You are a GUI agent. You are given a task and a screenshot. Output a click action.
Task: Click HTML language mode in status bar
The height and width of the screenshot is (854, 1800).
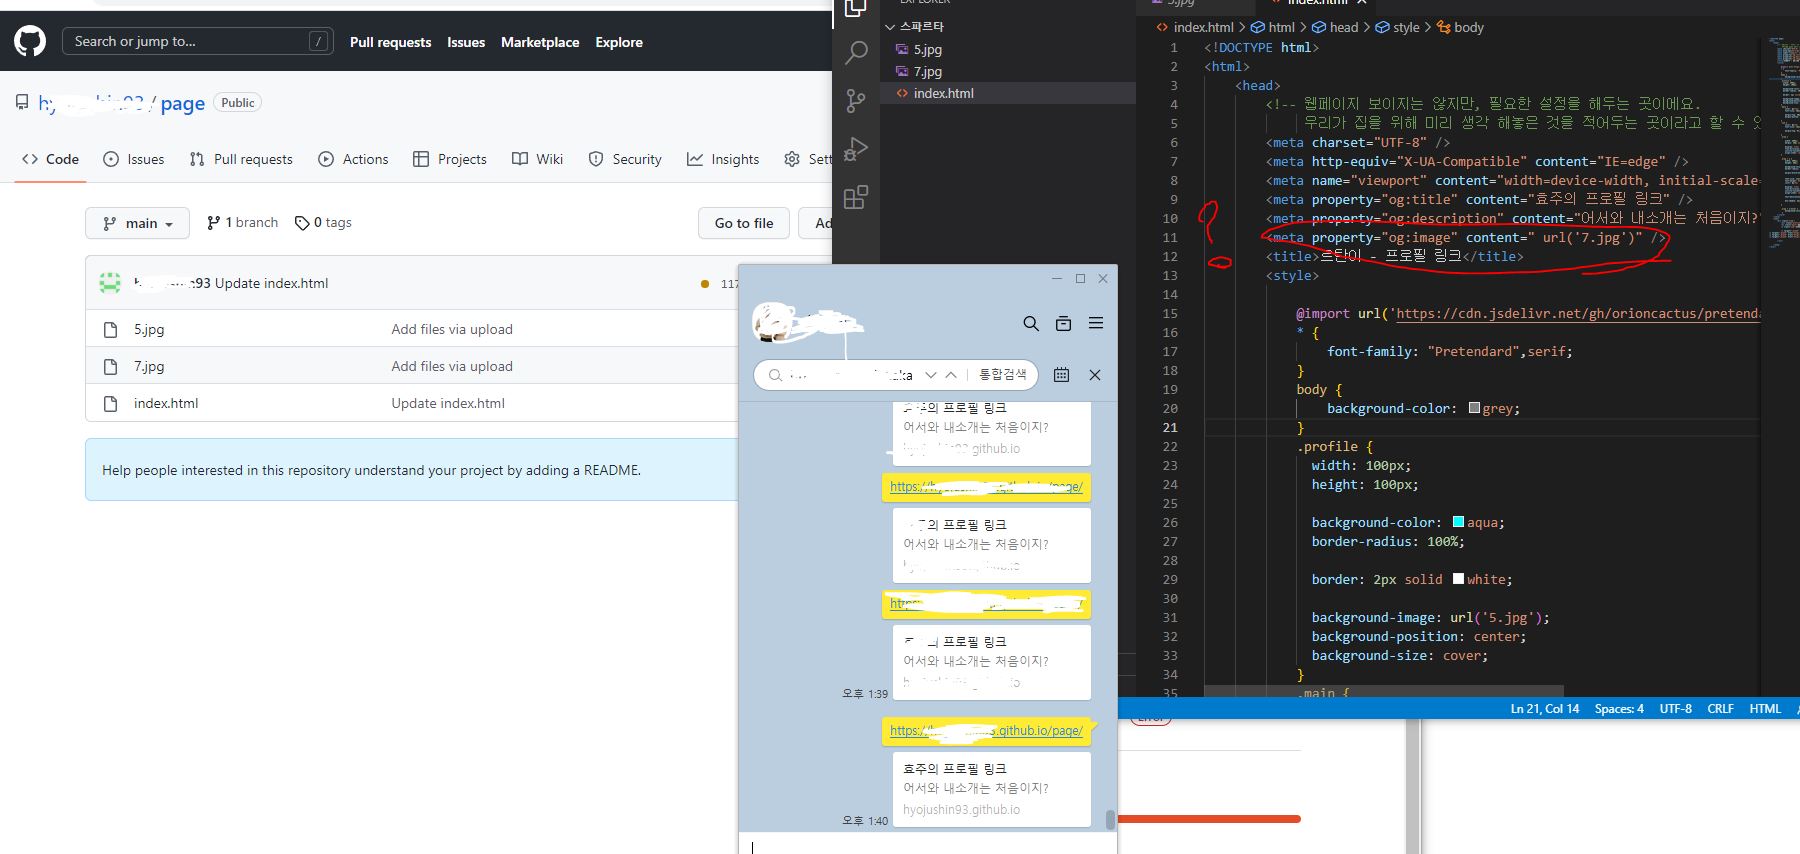pos(1765,709)
